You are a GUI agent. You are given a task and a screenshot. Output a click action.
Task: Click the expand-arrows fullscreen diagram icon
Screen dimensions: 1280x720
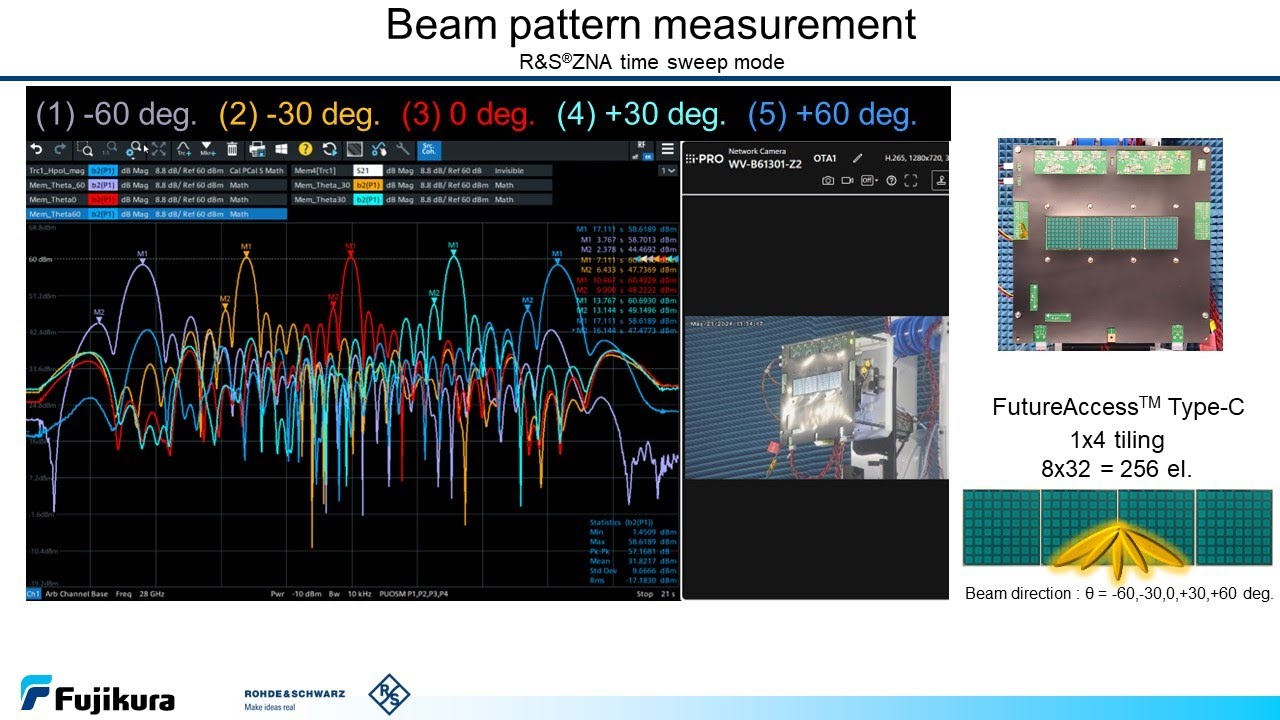(x=159, y=149)
